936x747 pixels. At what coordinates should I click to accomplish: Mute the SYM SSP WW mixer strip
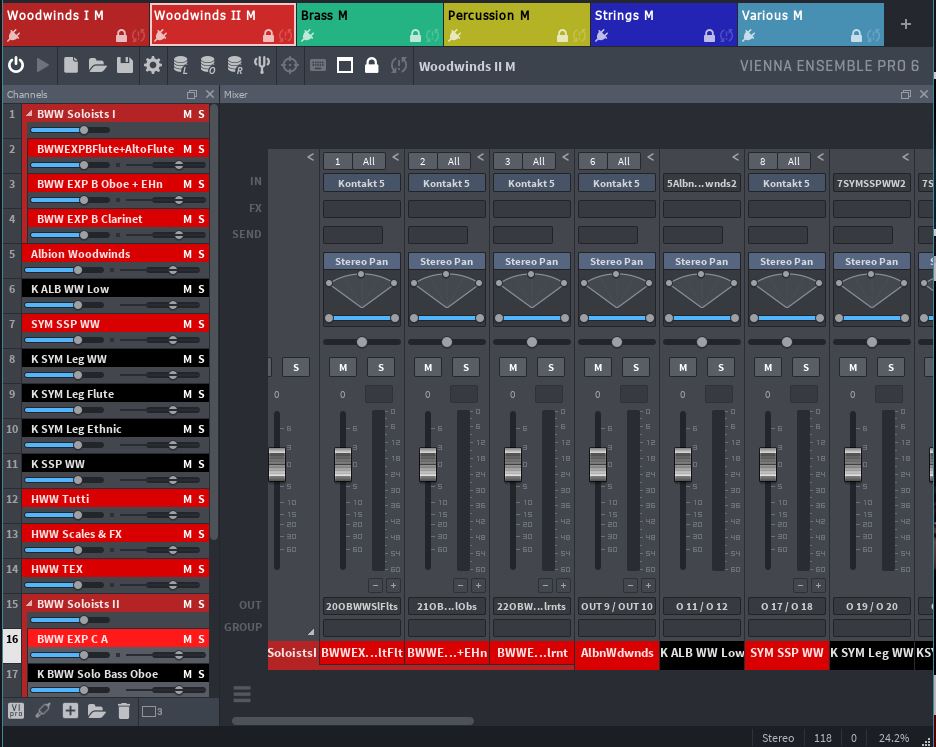(768, 367)
